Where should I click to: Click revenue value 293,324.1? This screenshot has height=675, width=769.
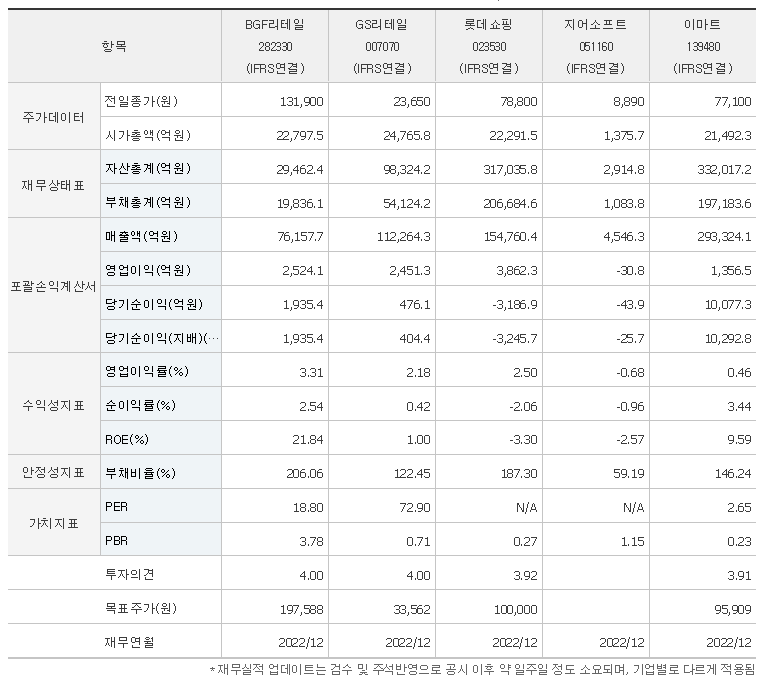click(724, 237)
